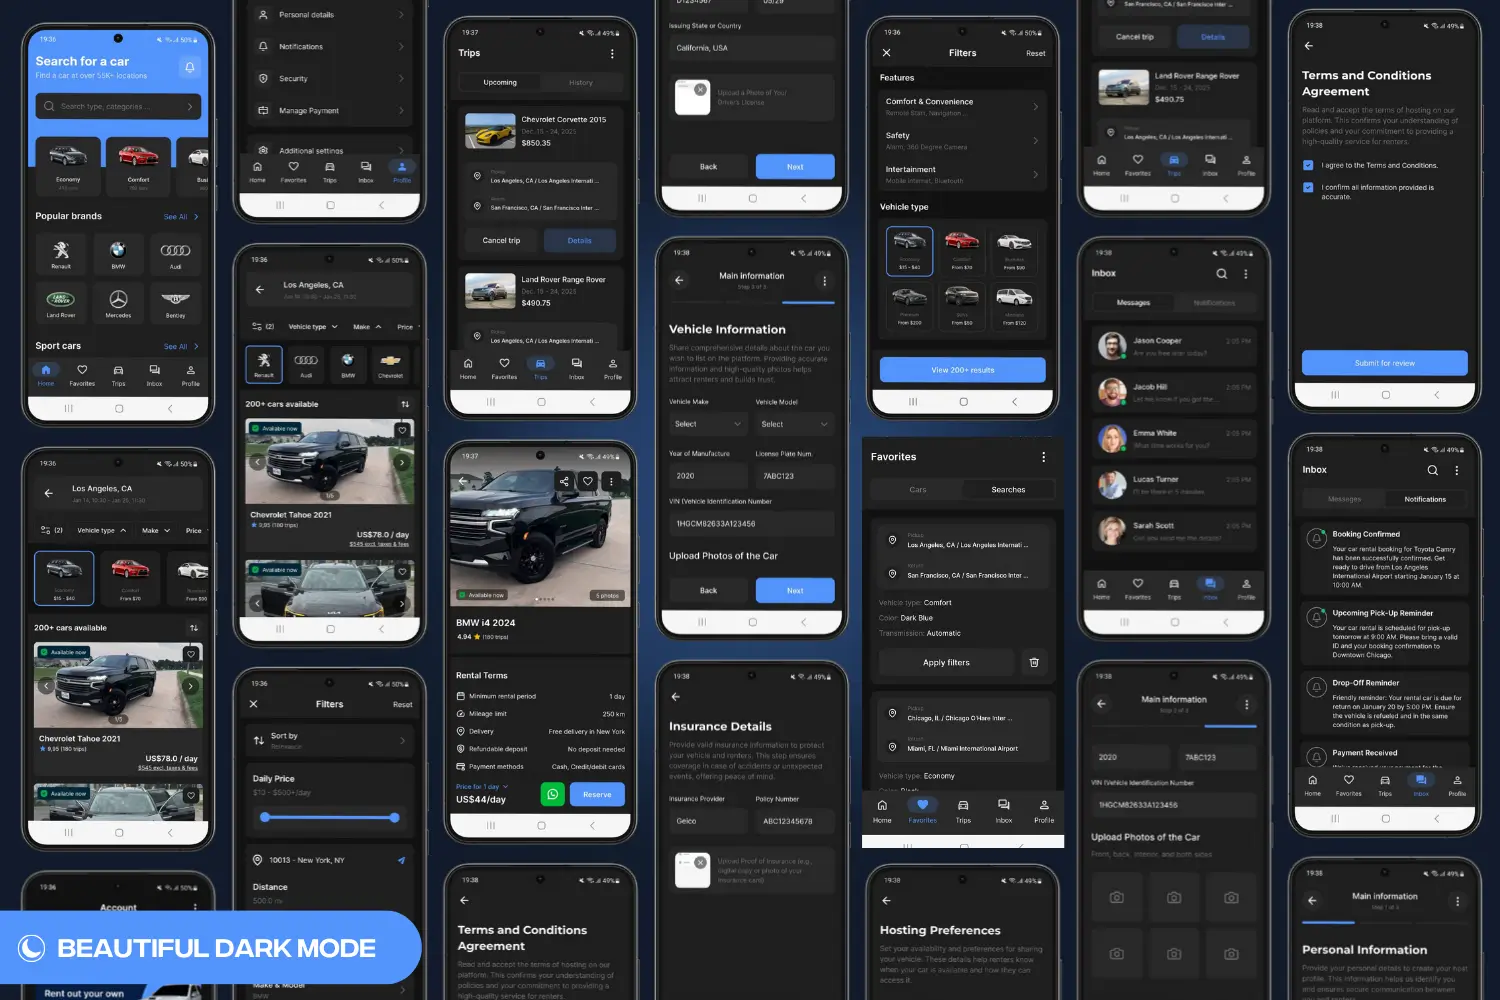Screen dimensions: 1500x1000
Task: Expand the Comfort & Convenience feature row
Action: point(960,106)
